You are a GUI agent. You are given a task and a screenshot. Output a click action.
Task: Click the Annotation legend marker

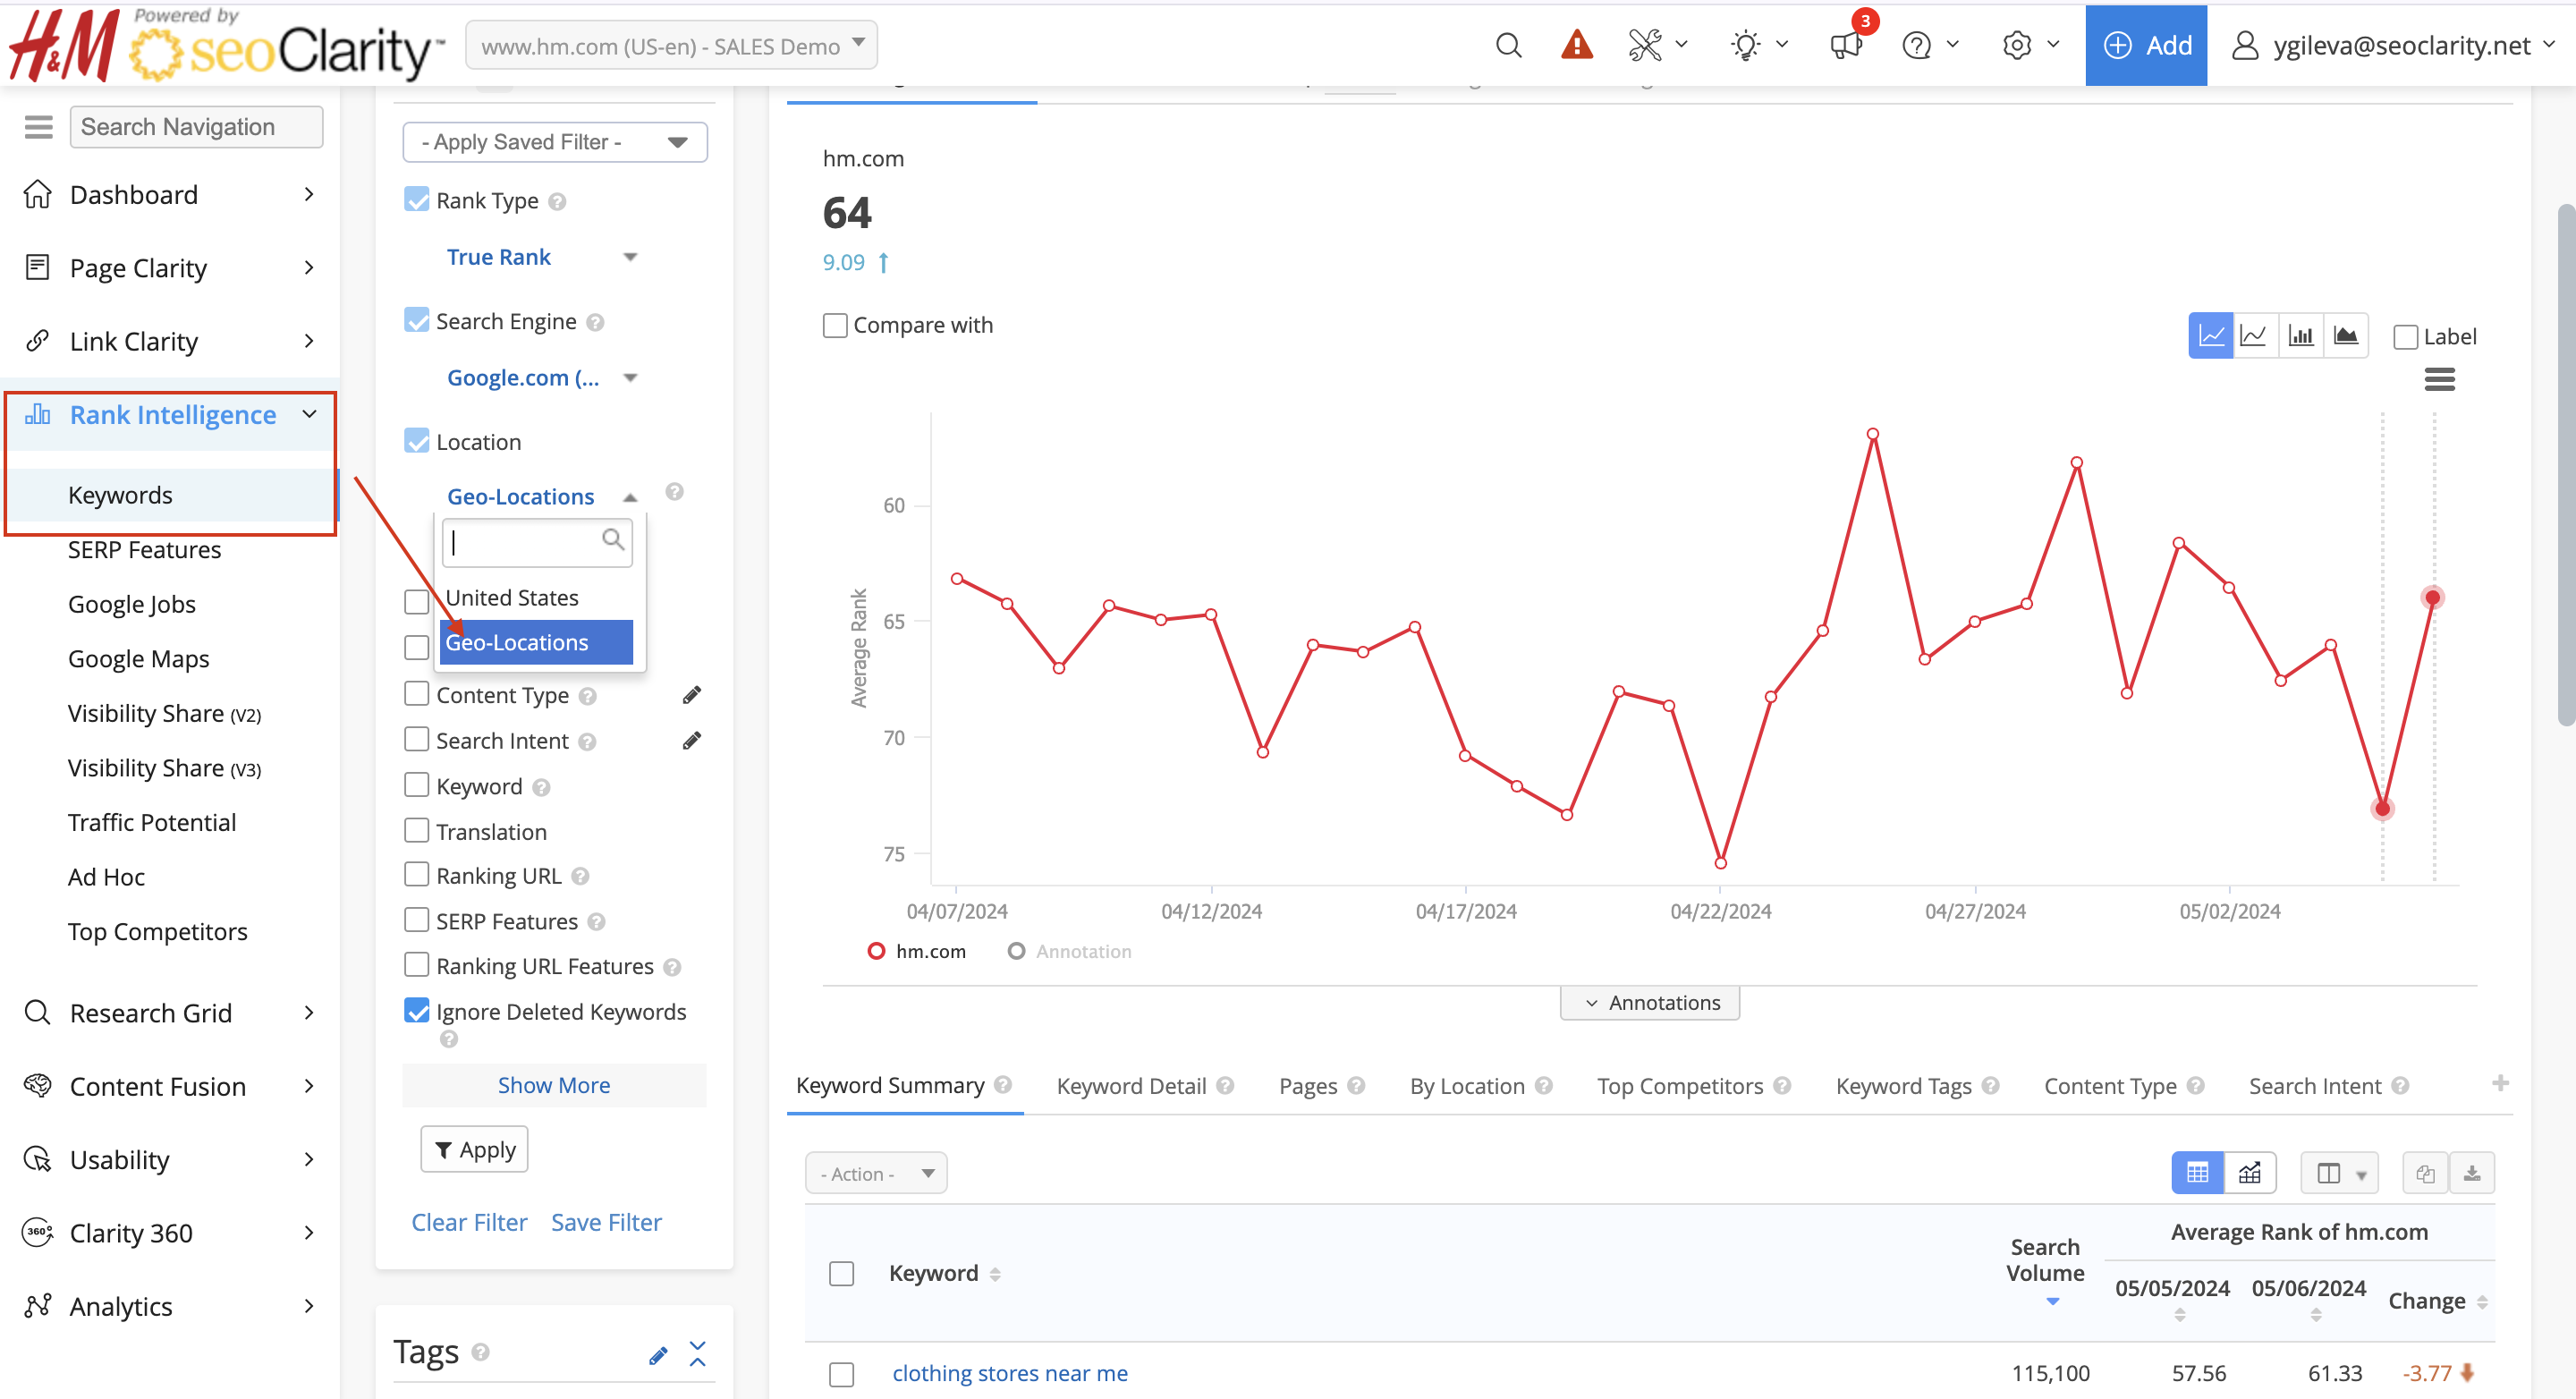click(x=1016, y=951)
